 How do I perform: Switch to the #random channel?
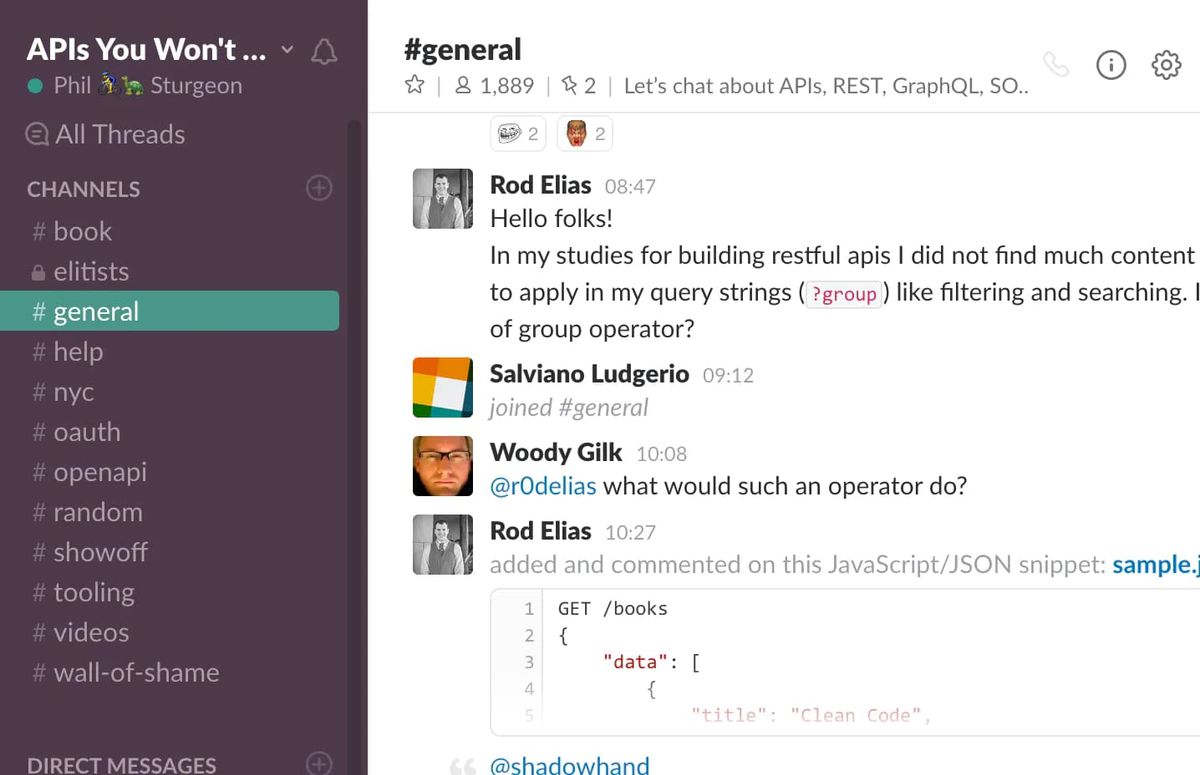point(96,511)
